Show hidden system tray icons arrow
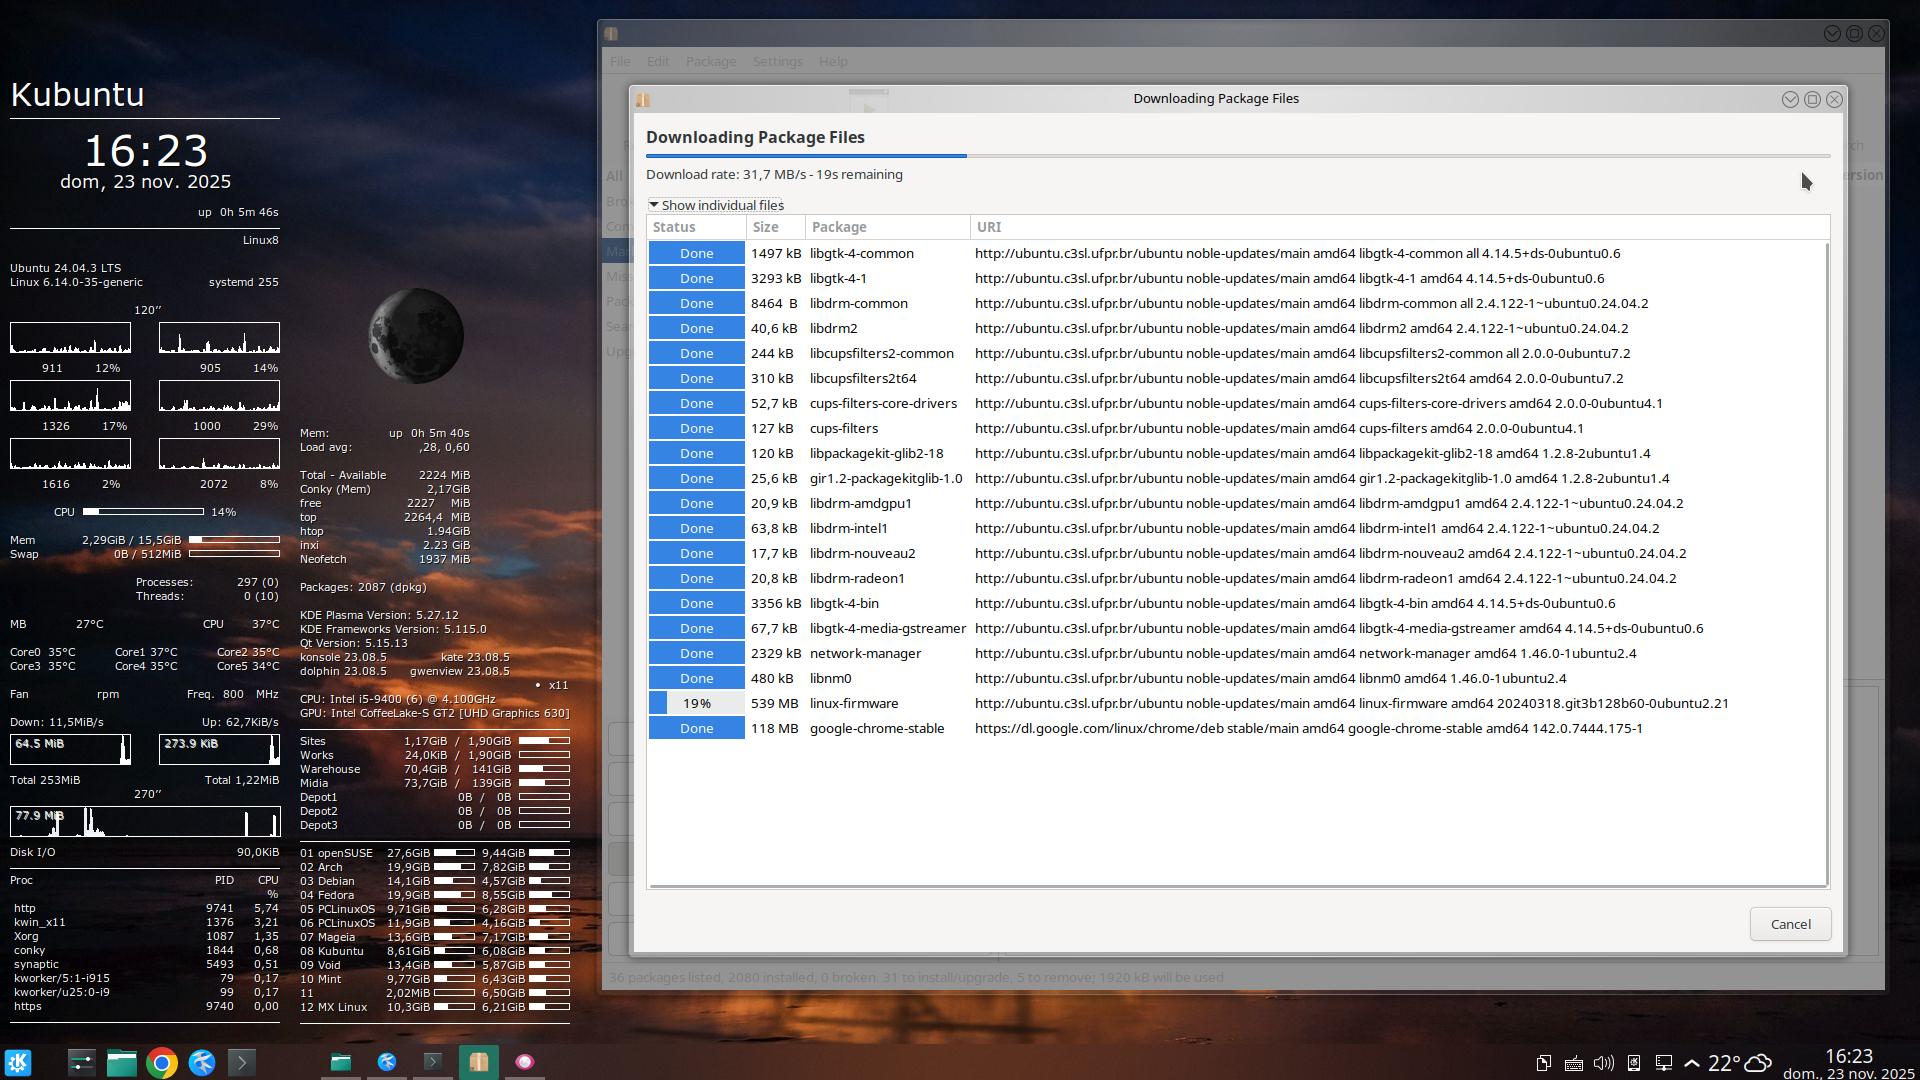The height and width of the screenshot is (1080, 1920). 1692,1063
